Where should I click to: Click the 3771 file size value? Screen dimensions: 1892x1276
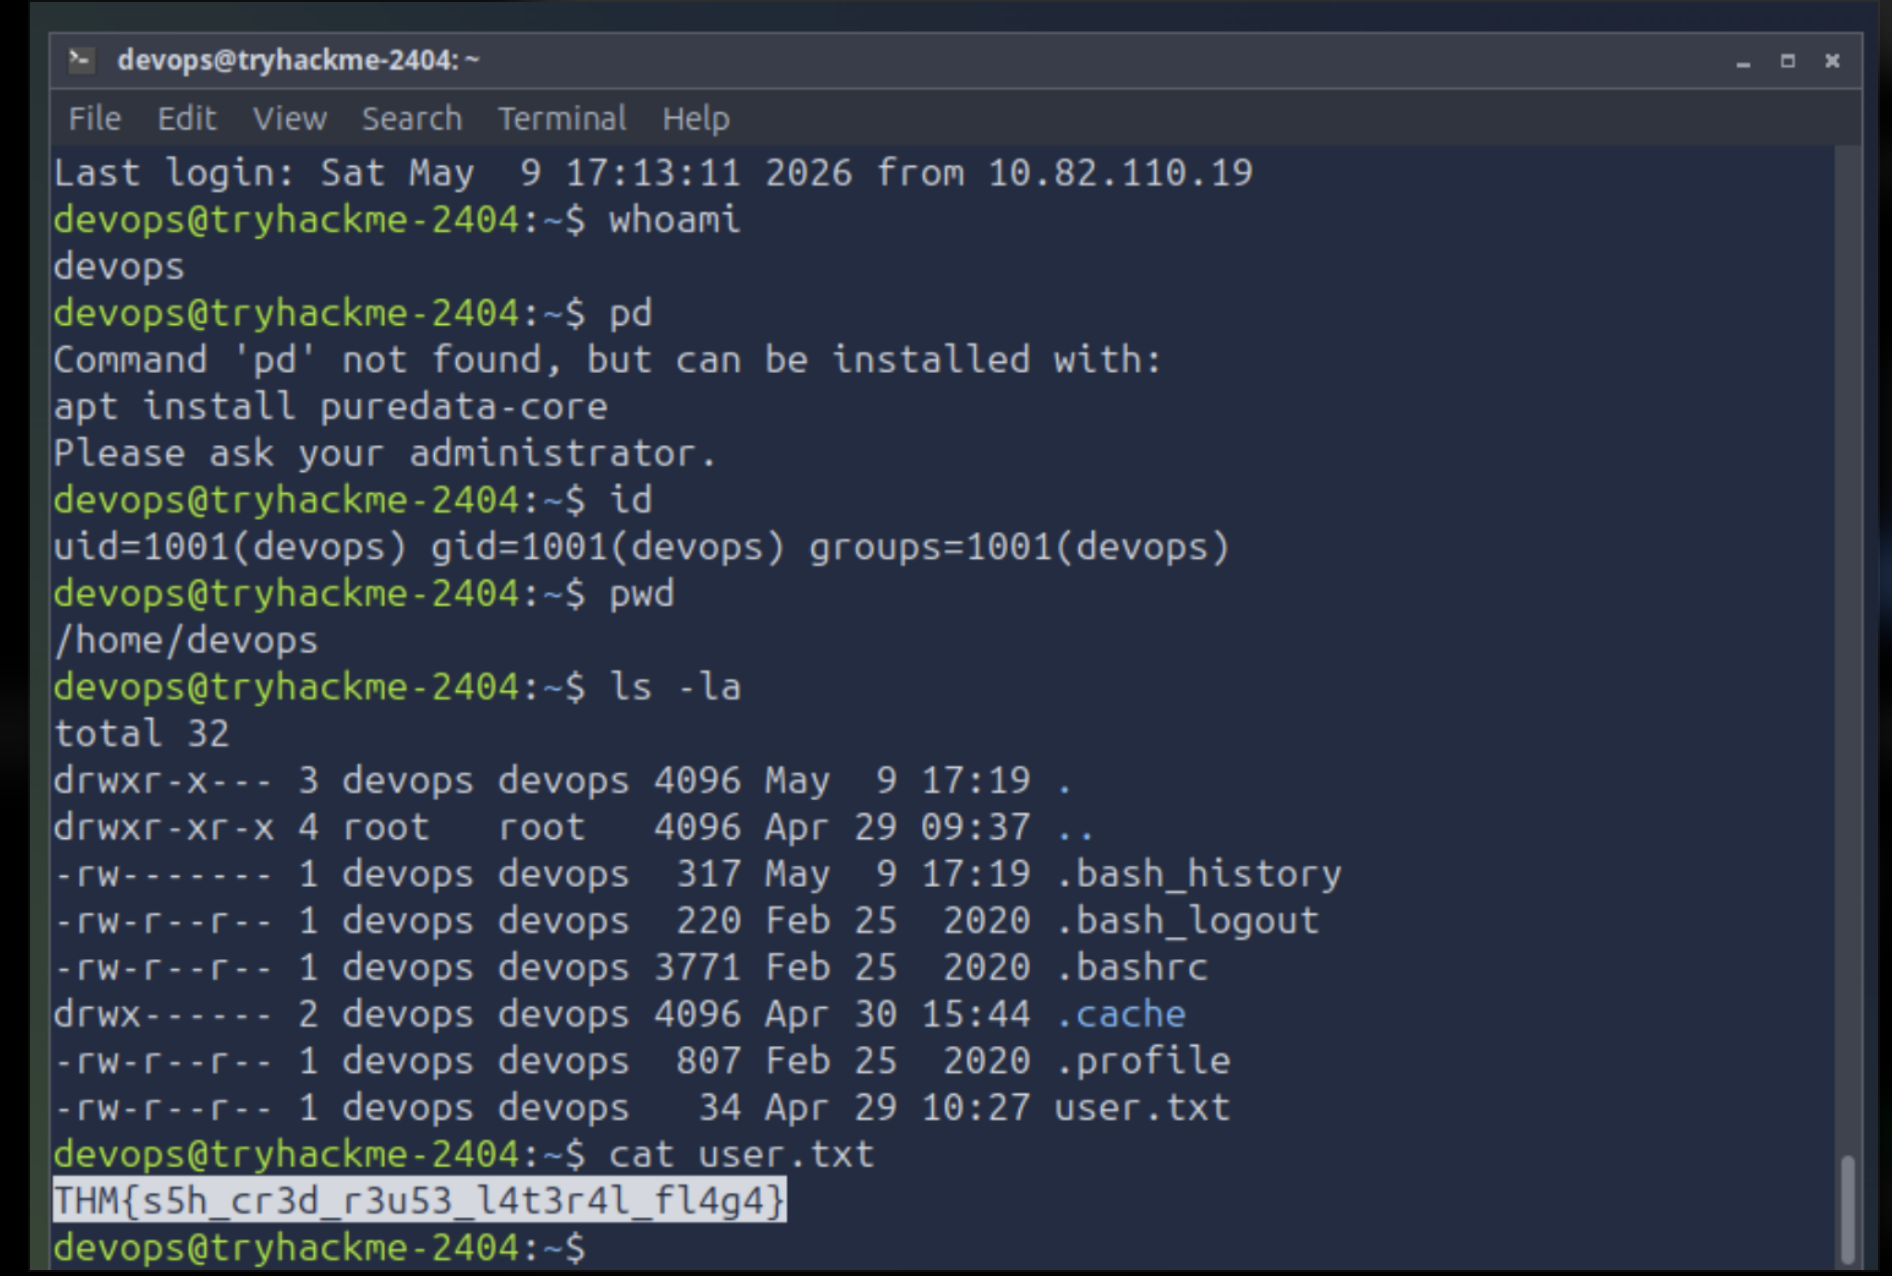point(698,967)
